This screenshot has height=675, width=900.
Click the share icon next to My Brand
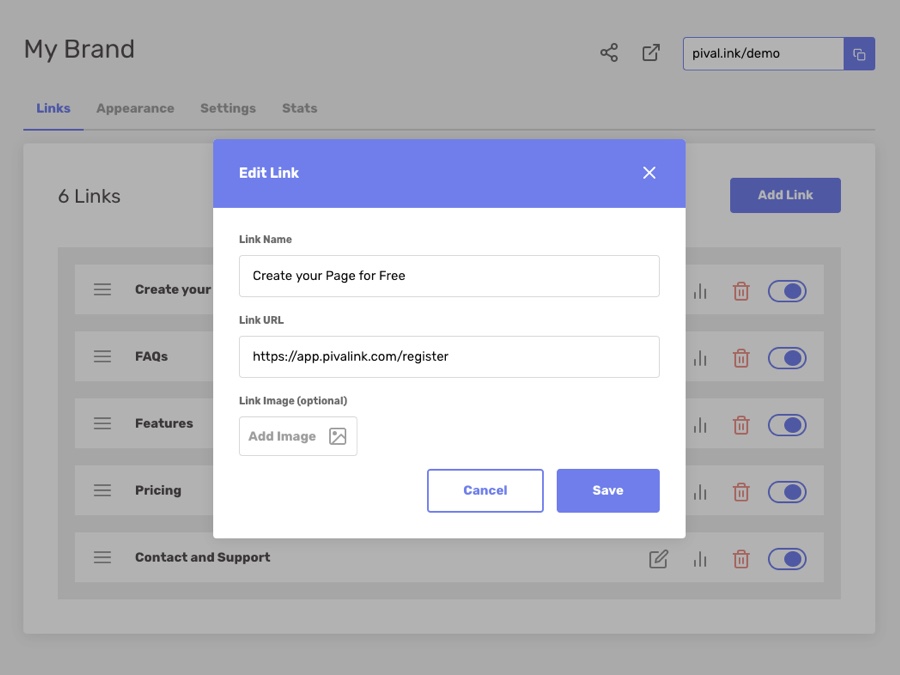[x=609, y=53]
